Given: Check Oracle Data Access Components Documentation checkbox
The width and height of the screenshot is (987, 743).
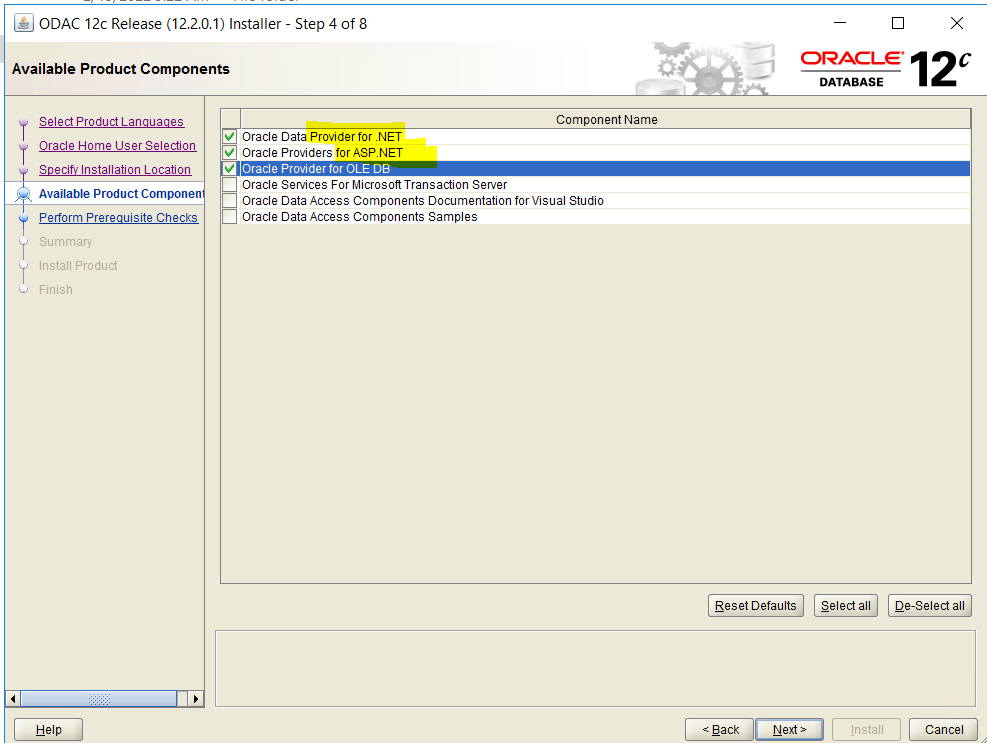Looking at the screenshot, I should [x=230, y=201].
